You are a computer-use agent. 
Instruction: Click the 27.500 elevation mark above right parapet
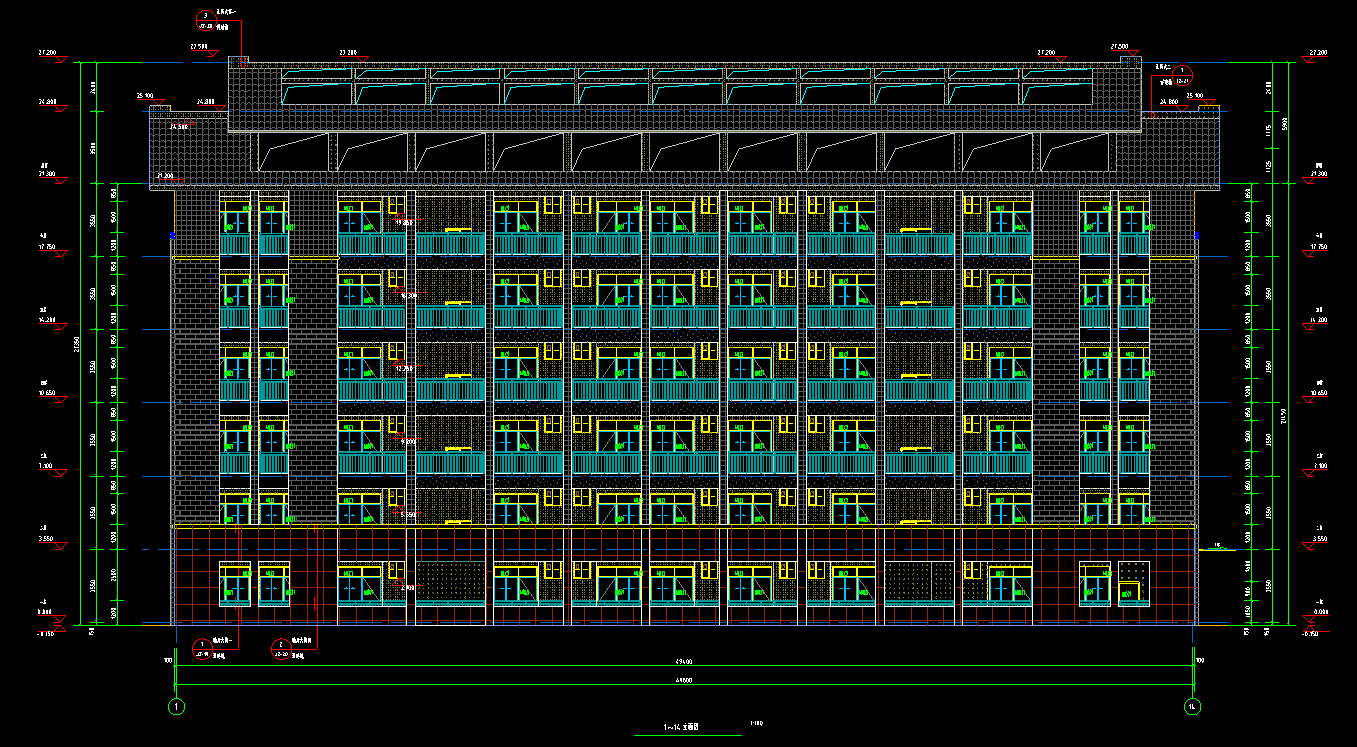(1119, 46)
